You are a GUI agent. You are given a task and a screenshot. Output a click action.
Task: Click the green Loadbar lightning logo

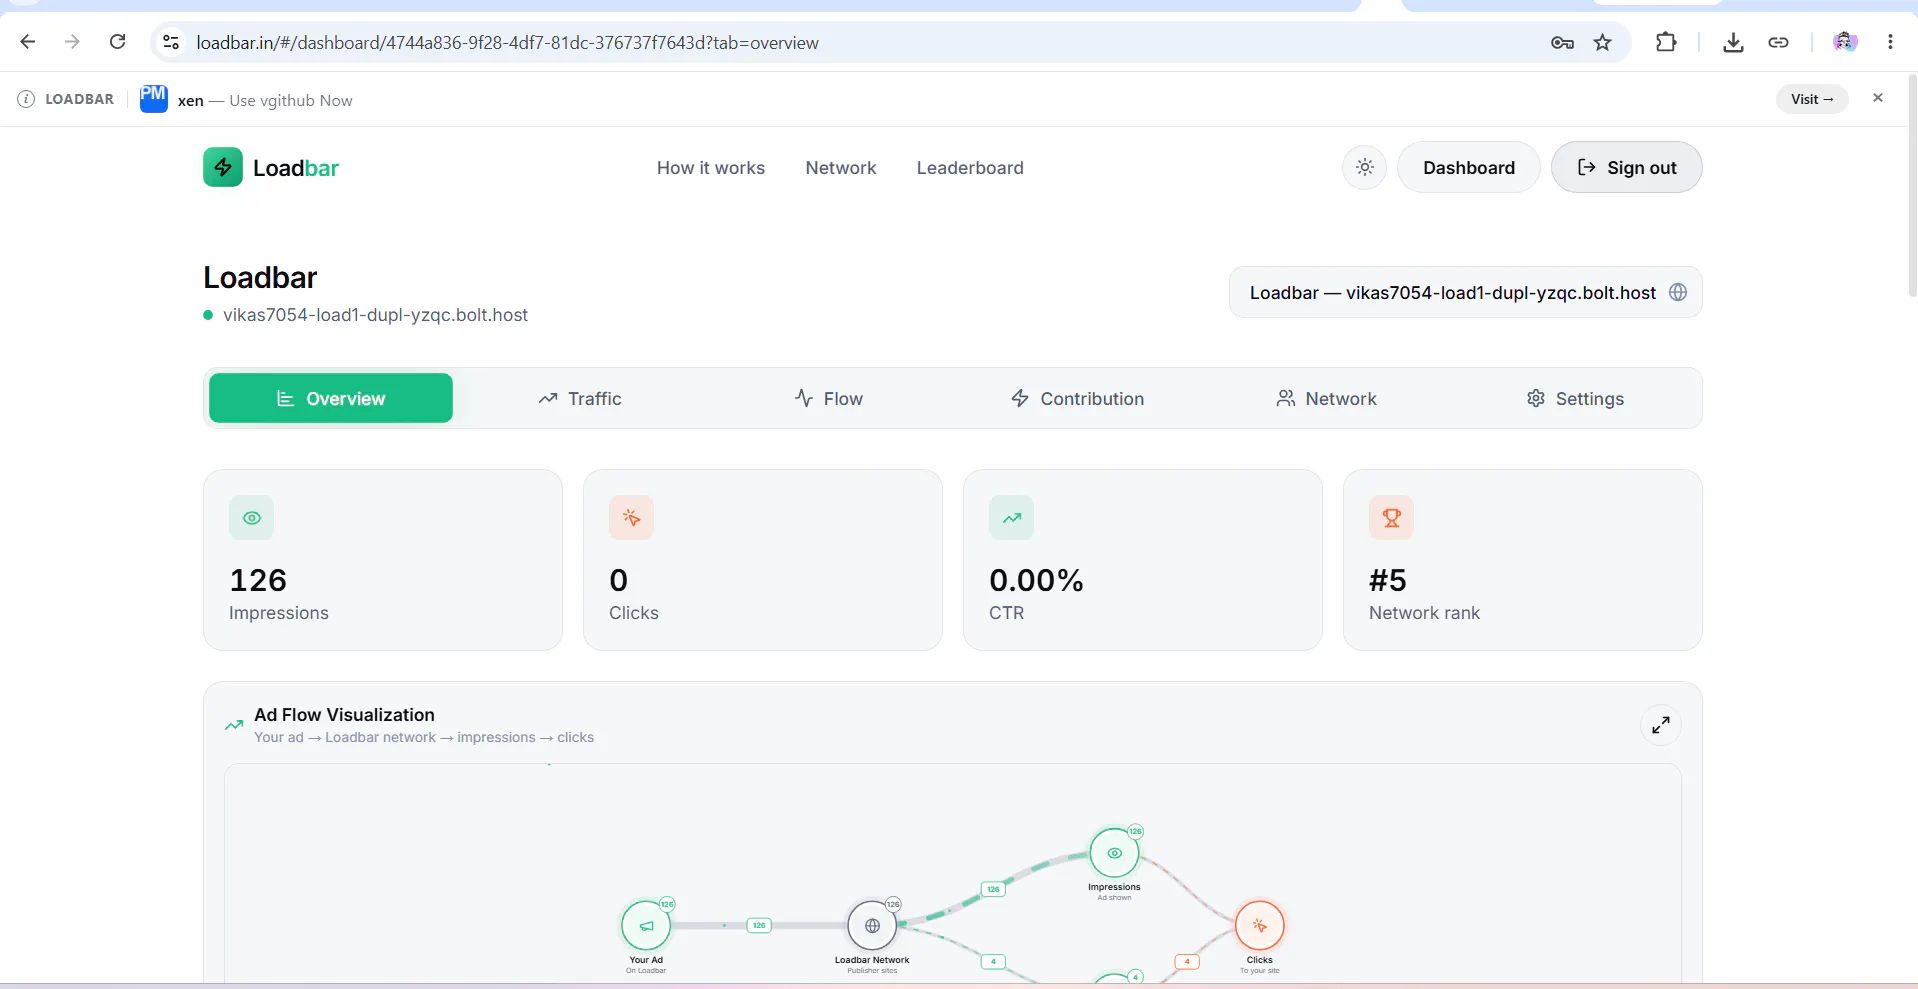pos(223,167)
